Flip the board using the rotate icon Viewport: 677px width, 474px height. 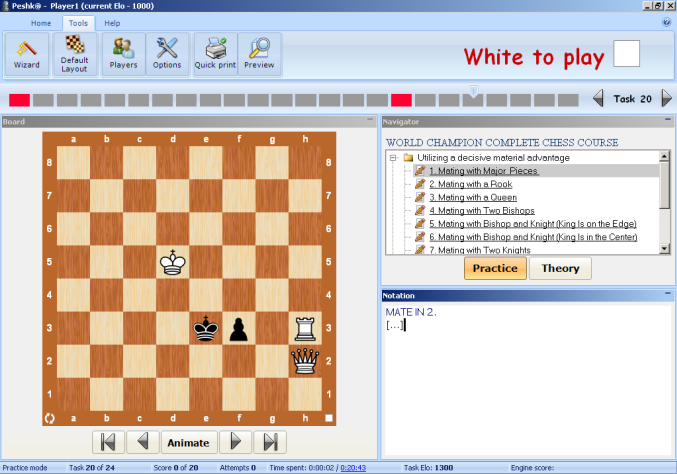50,418
